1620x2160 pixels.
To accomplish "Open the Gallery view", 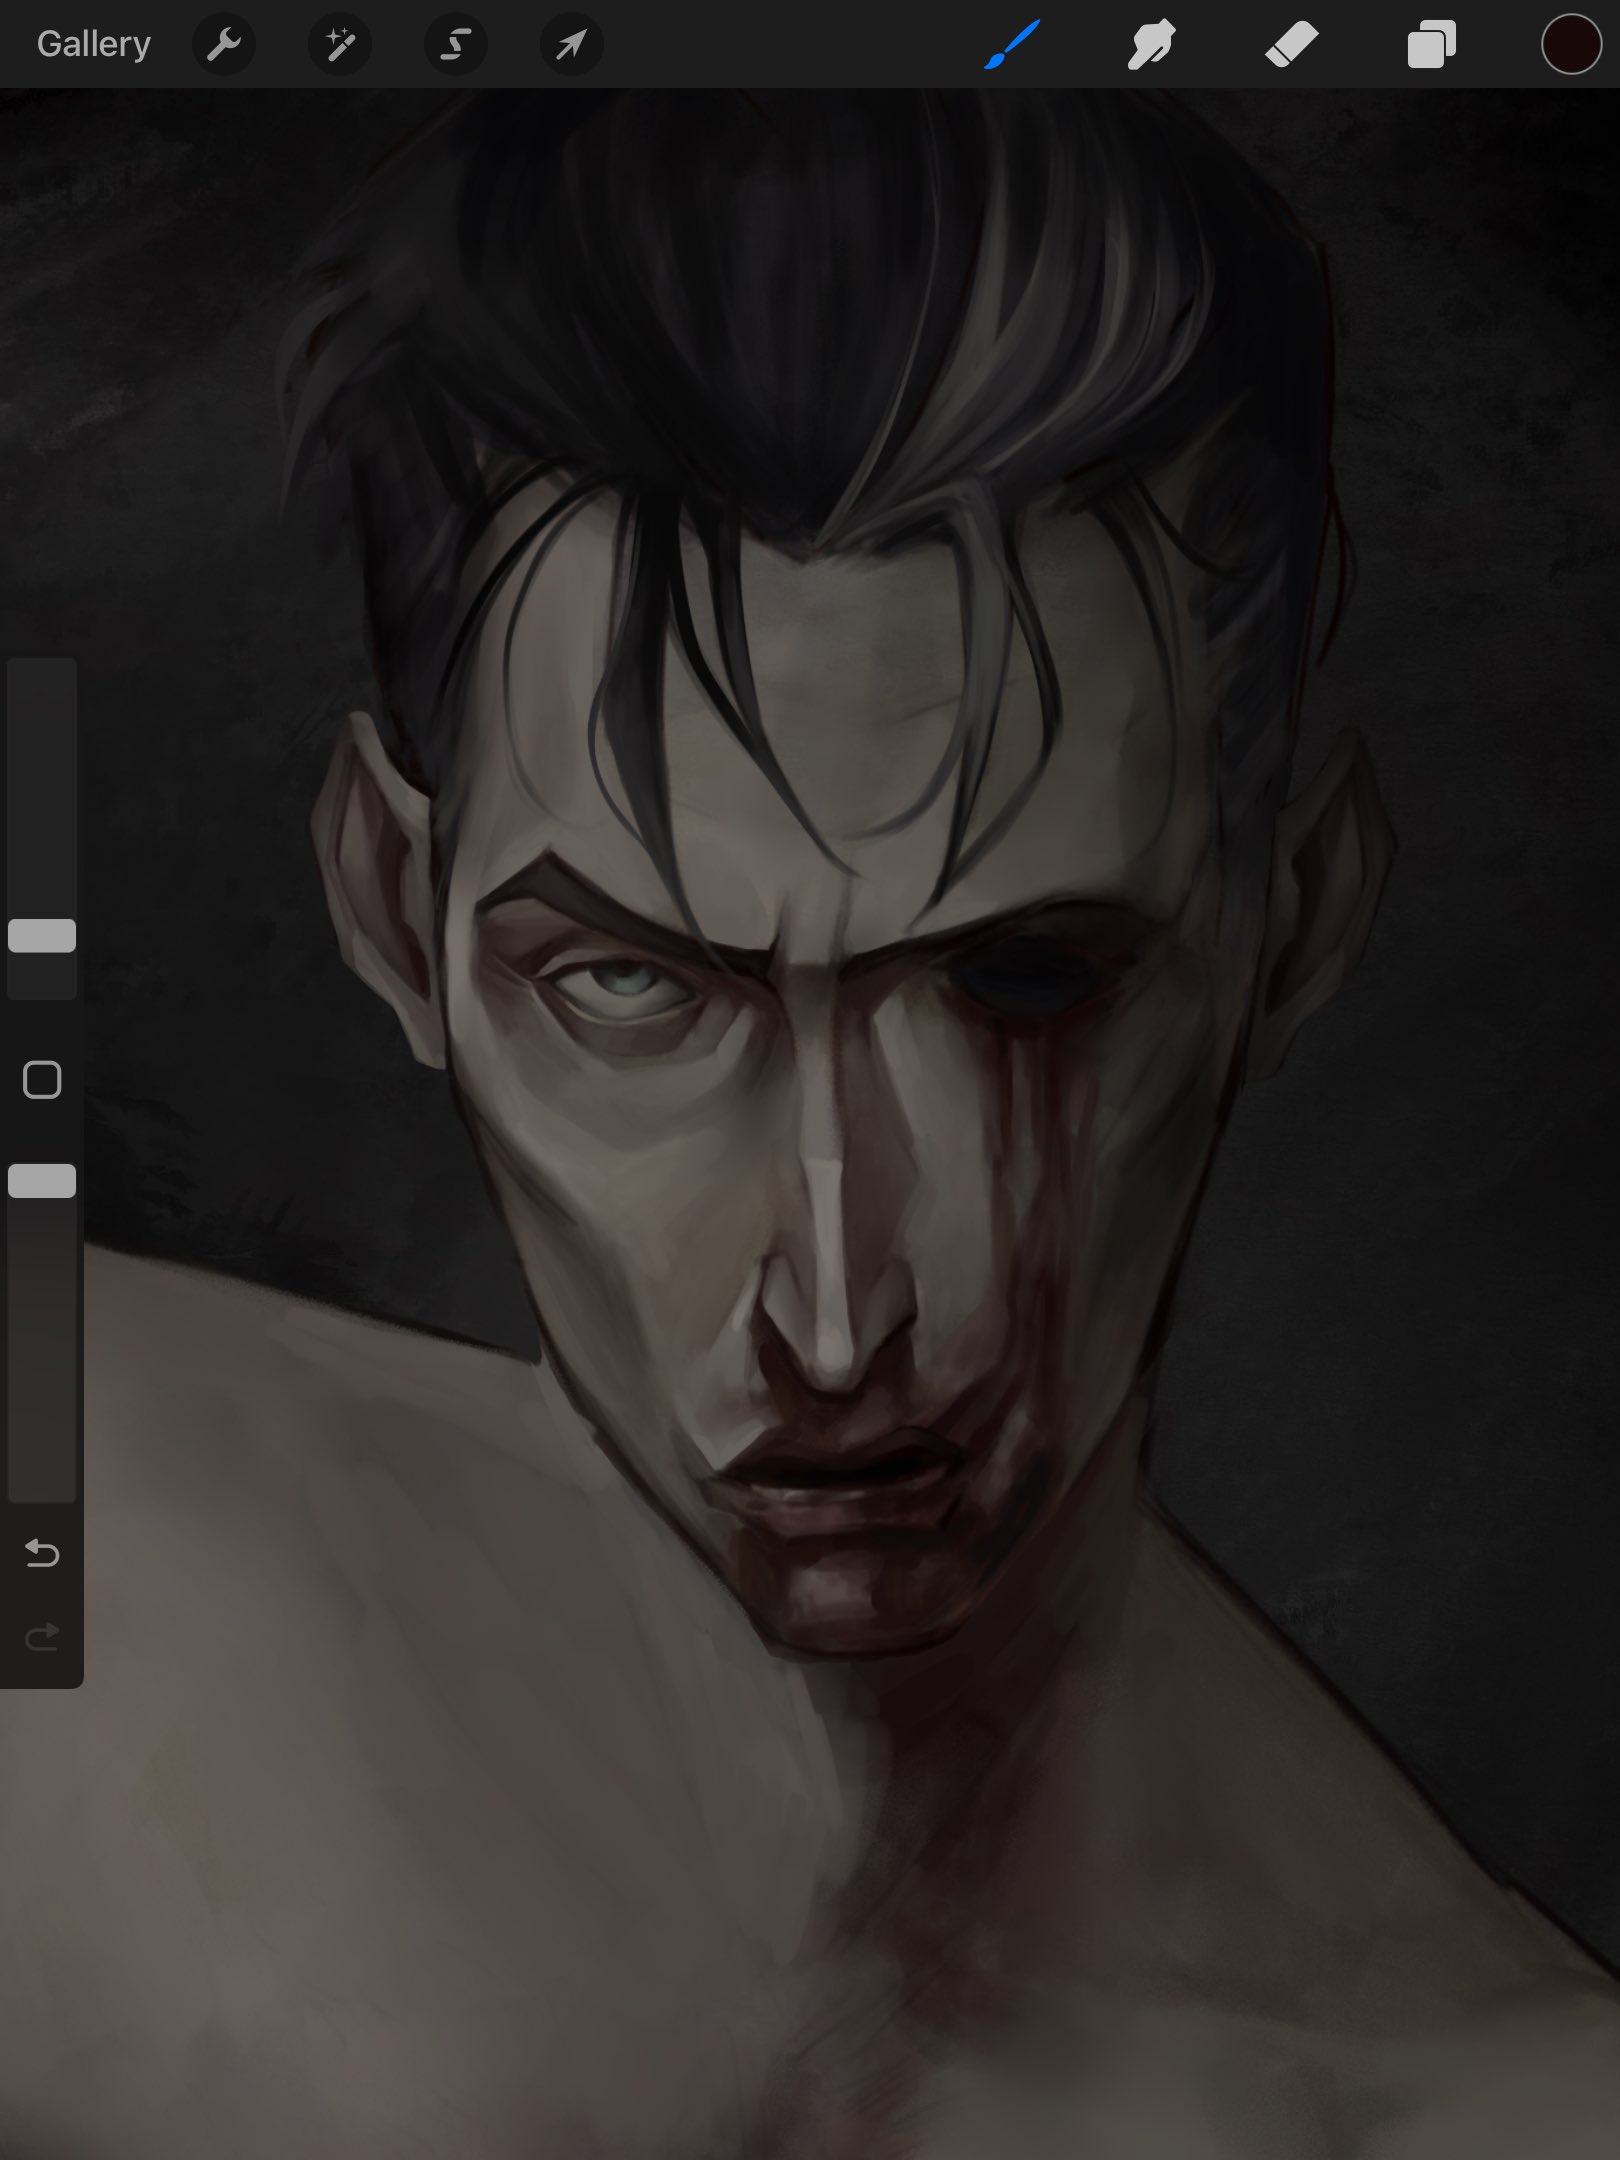I will (x=94, y=44).
